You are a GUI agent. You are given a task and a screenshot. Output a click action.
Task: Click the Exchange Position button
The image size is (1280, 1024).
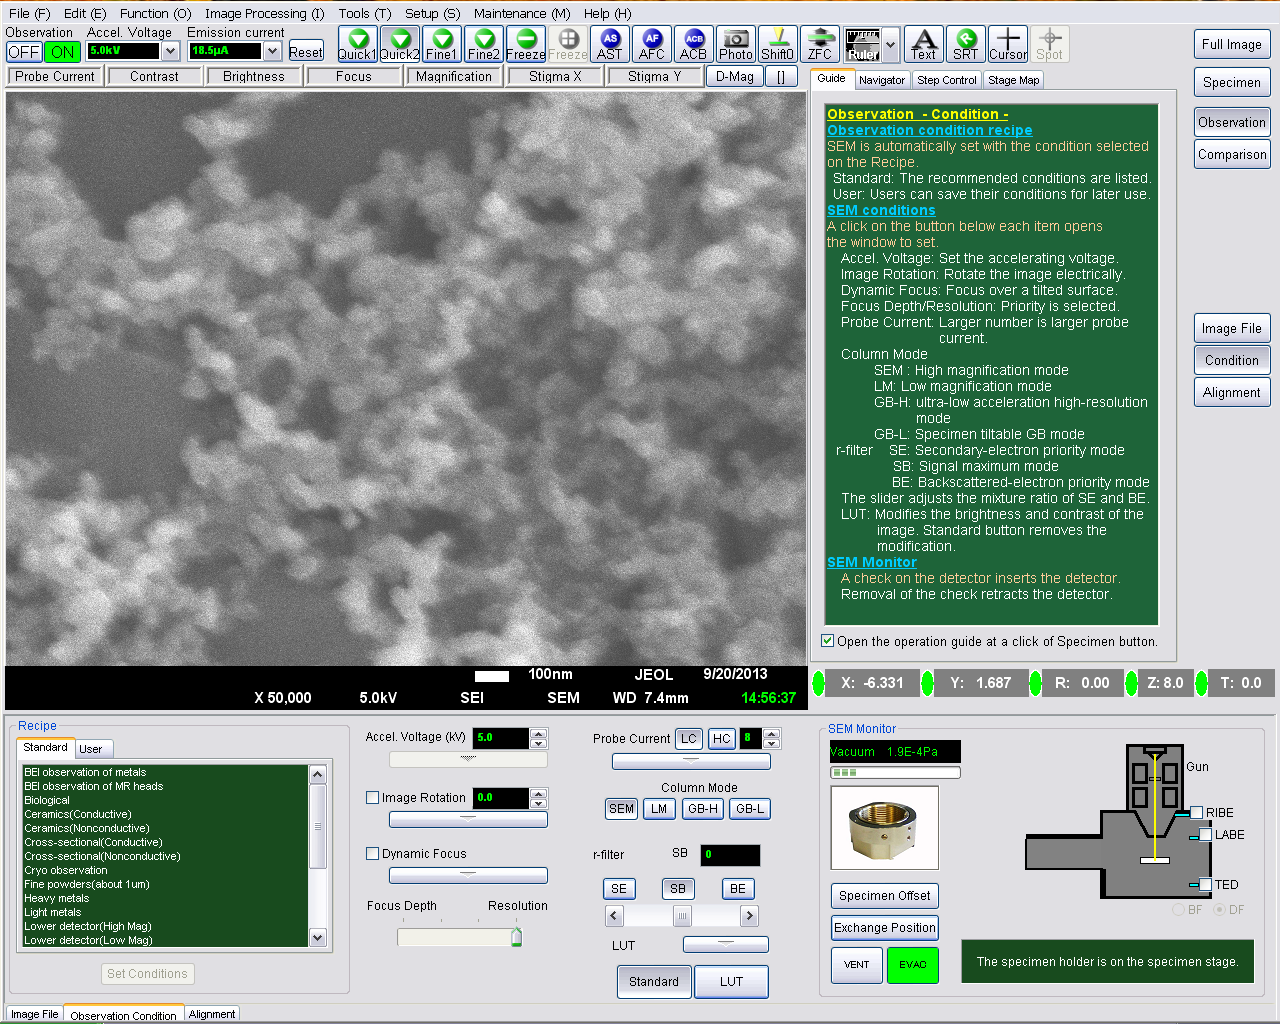(884, 928)
